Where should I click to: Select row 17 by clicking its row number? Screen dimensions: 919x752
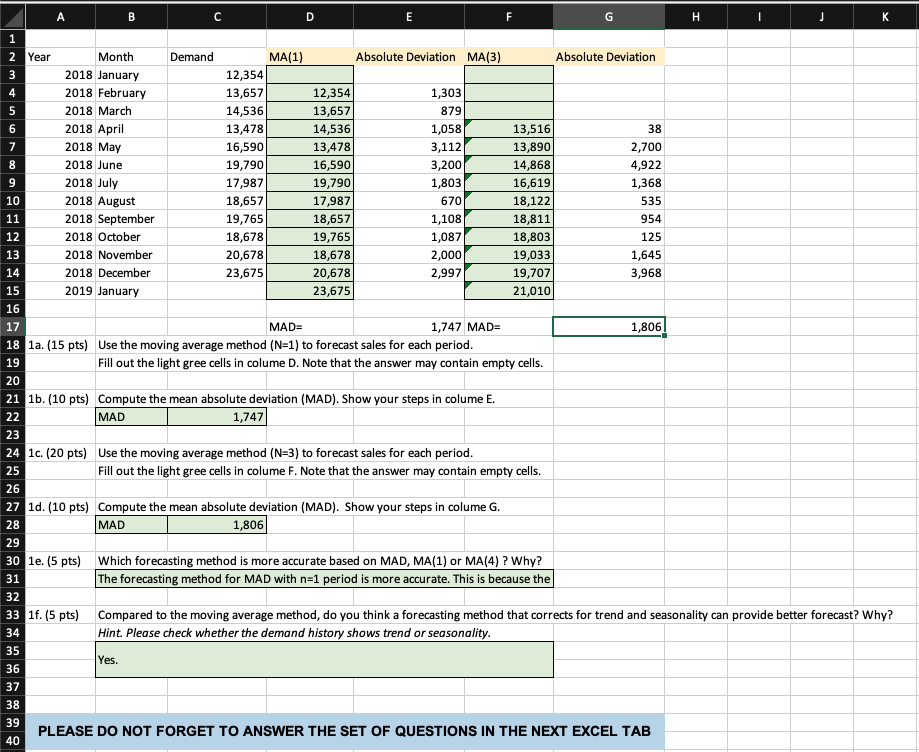tap(11, 326)
